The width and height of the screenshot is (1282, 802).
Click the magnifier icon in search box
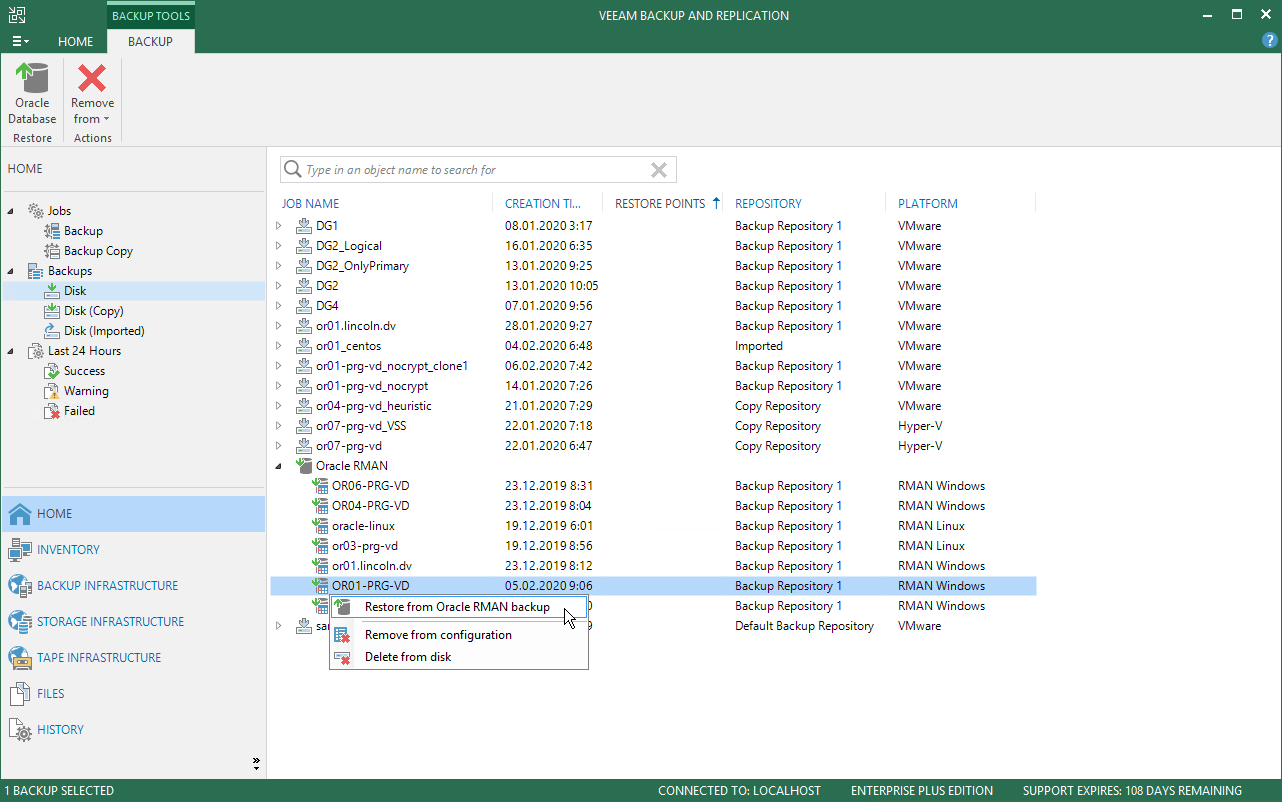[292, 170]
